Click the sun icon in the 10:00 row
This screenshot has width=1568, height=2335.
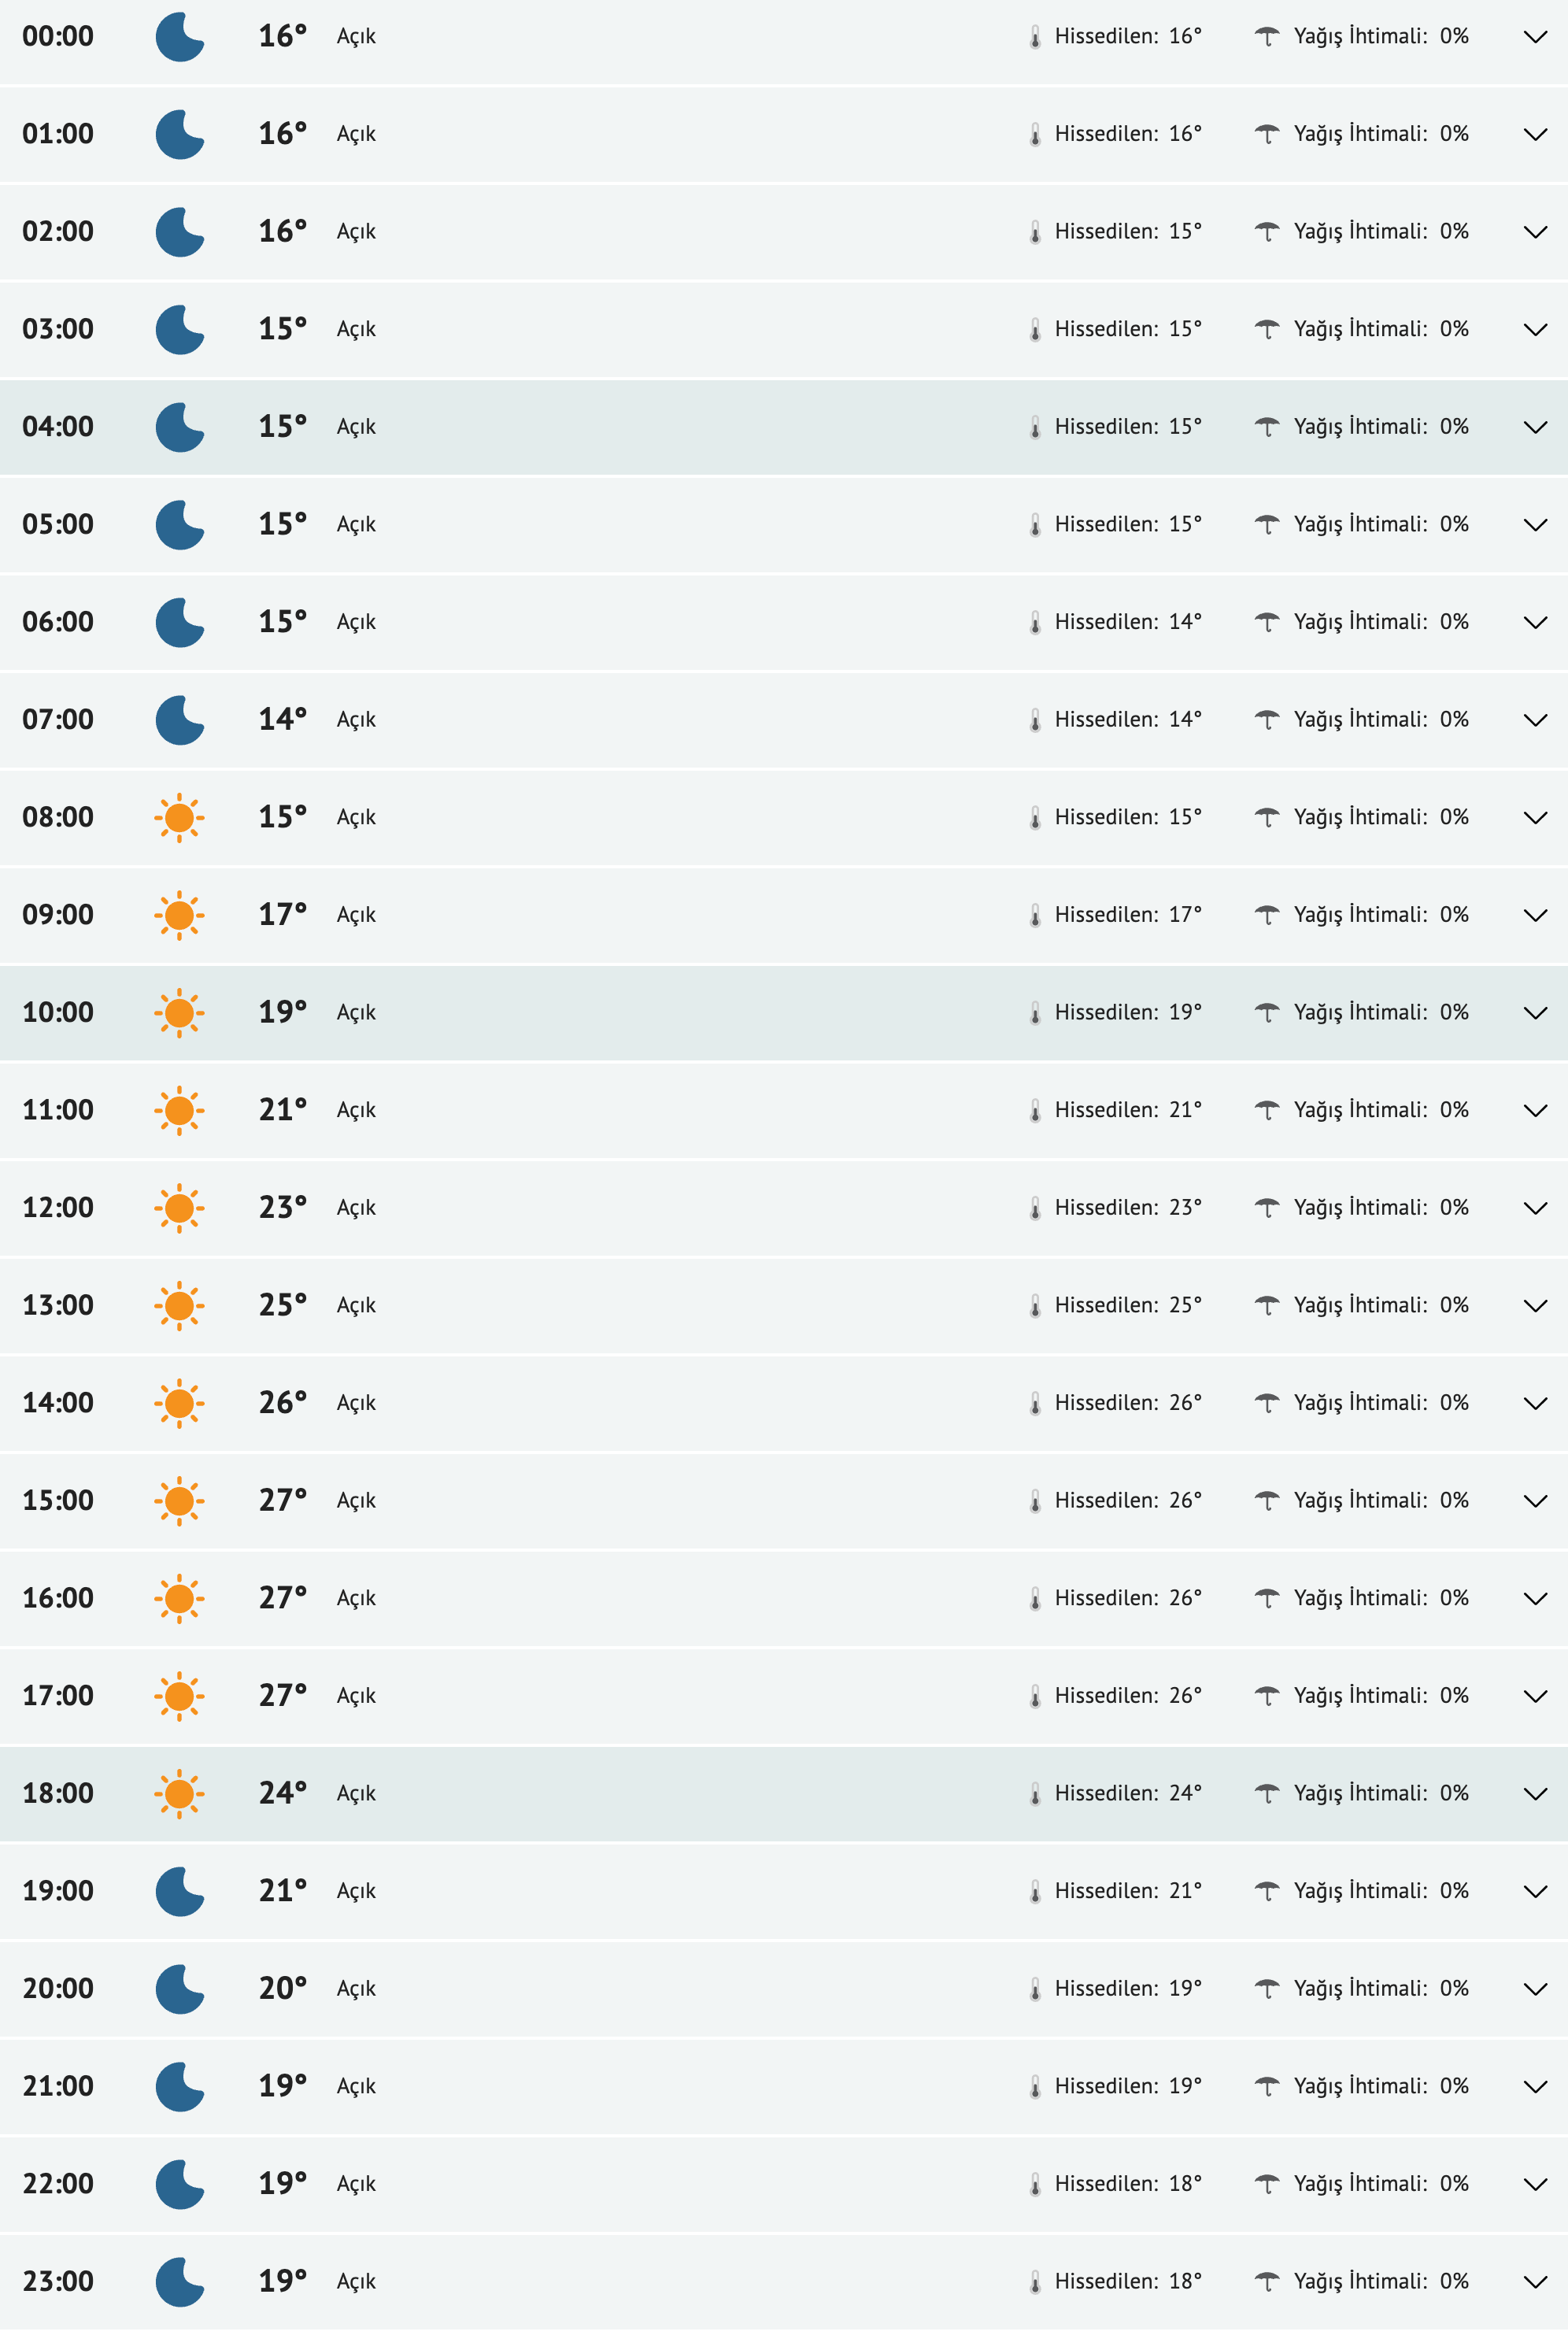tap(180, 1013)
